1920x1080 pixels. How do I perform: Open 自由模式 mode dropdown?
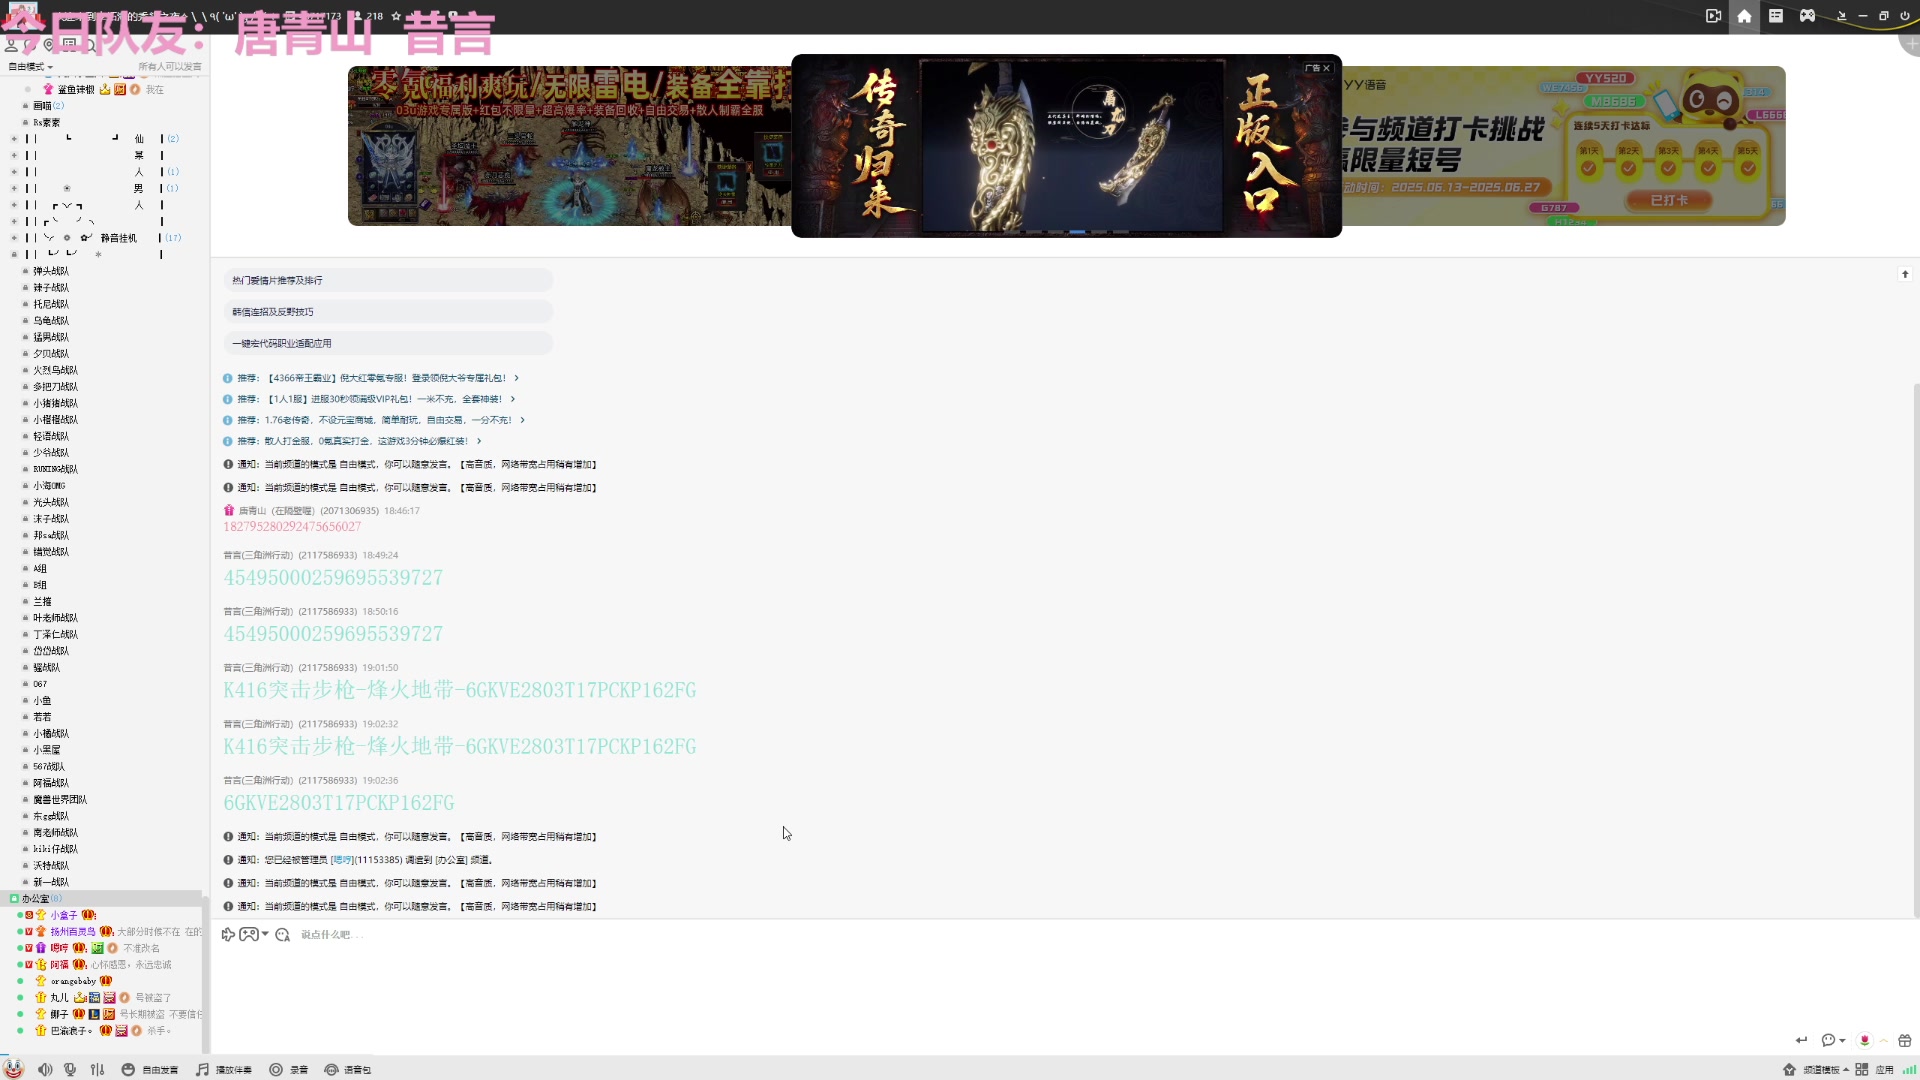[x=31, y=67]
